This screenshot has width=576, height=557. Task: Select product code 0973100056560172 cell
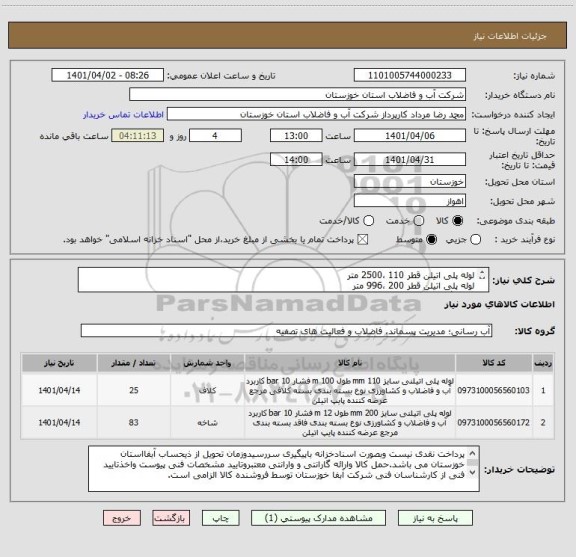click(494, 423)
